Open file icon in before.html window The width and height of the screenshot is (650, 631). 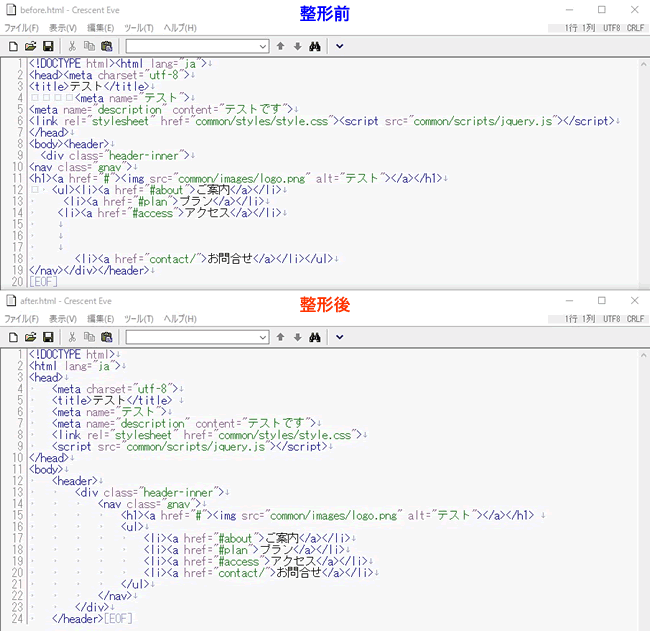(x=30, y=46)
